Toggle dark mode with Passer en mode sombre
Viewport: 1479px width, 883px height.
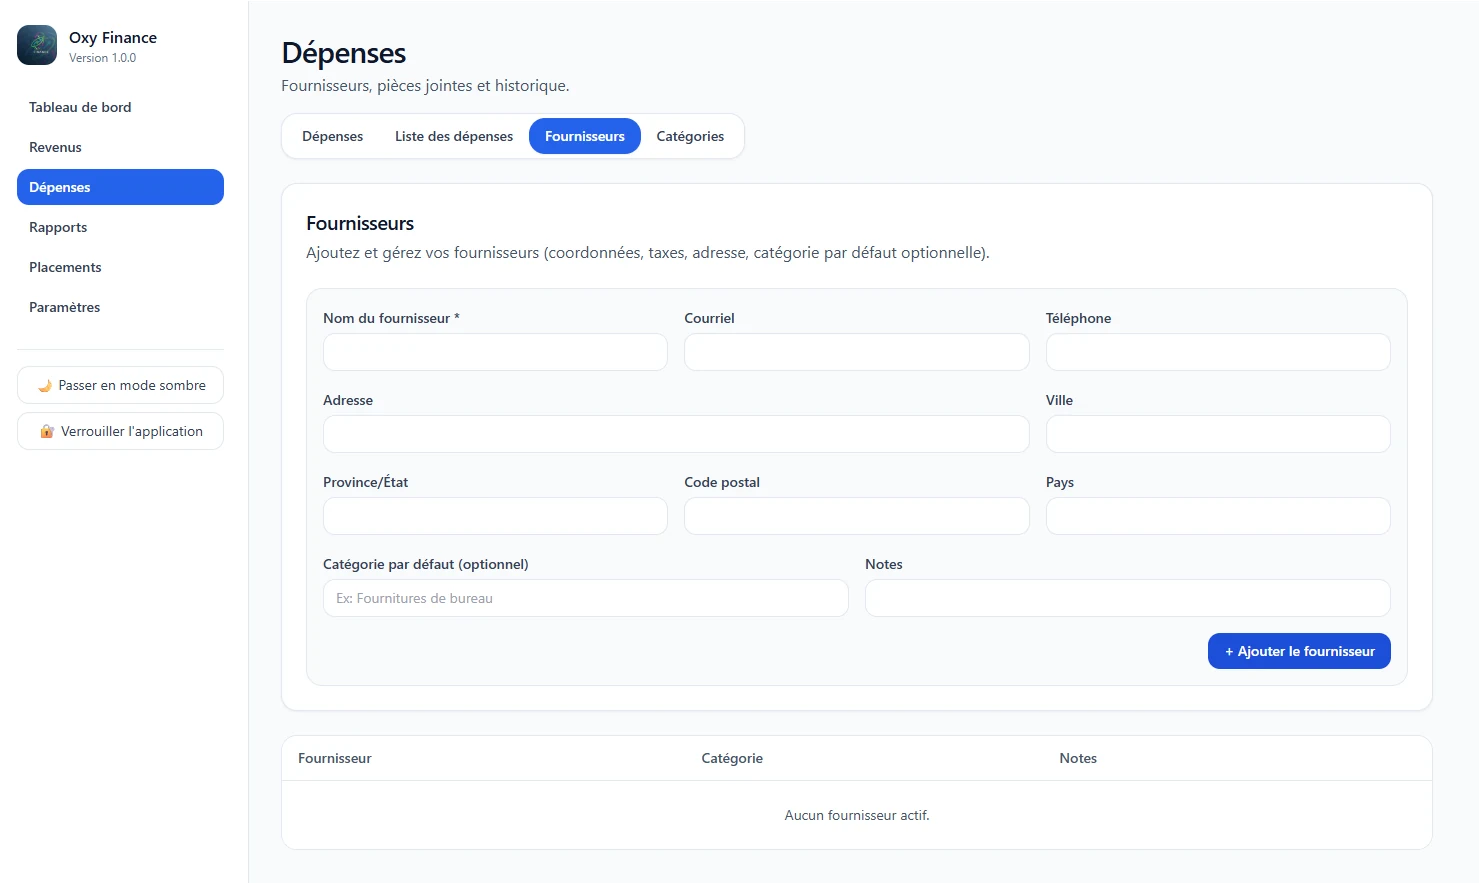[x=120, y=385]
